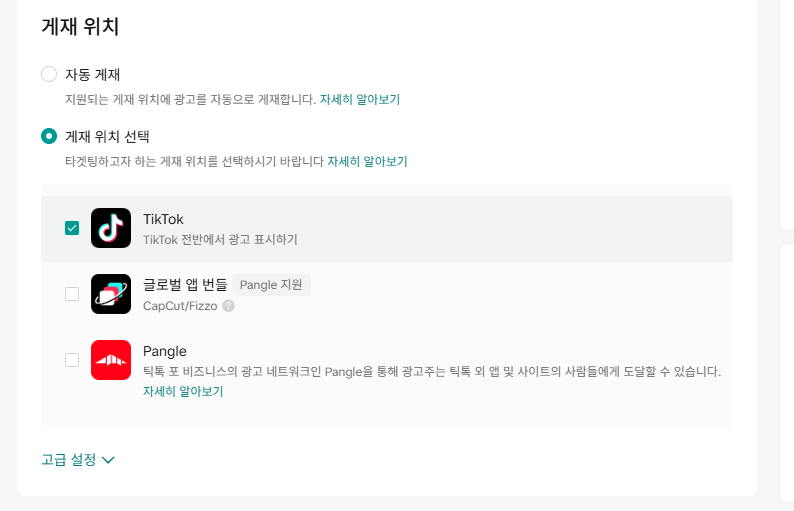Click the Pangle 지원 badge
Image resolution: width=794 pixels, height=511 pixels.
(272, 285)
